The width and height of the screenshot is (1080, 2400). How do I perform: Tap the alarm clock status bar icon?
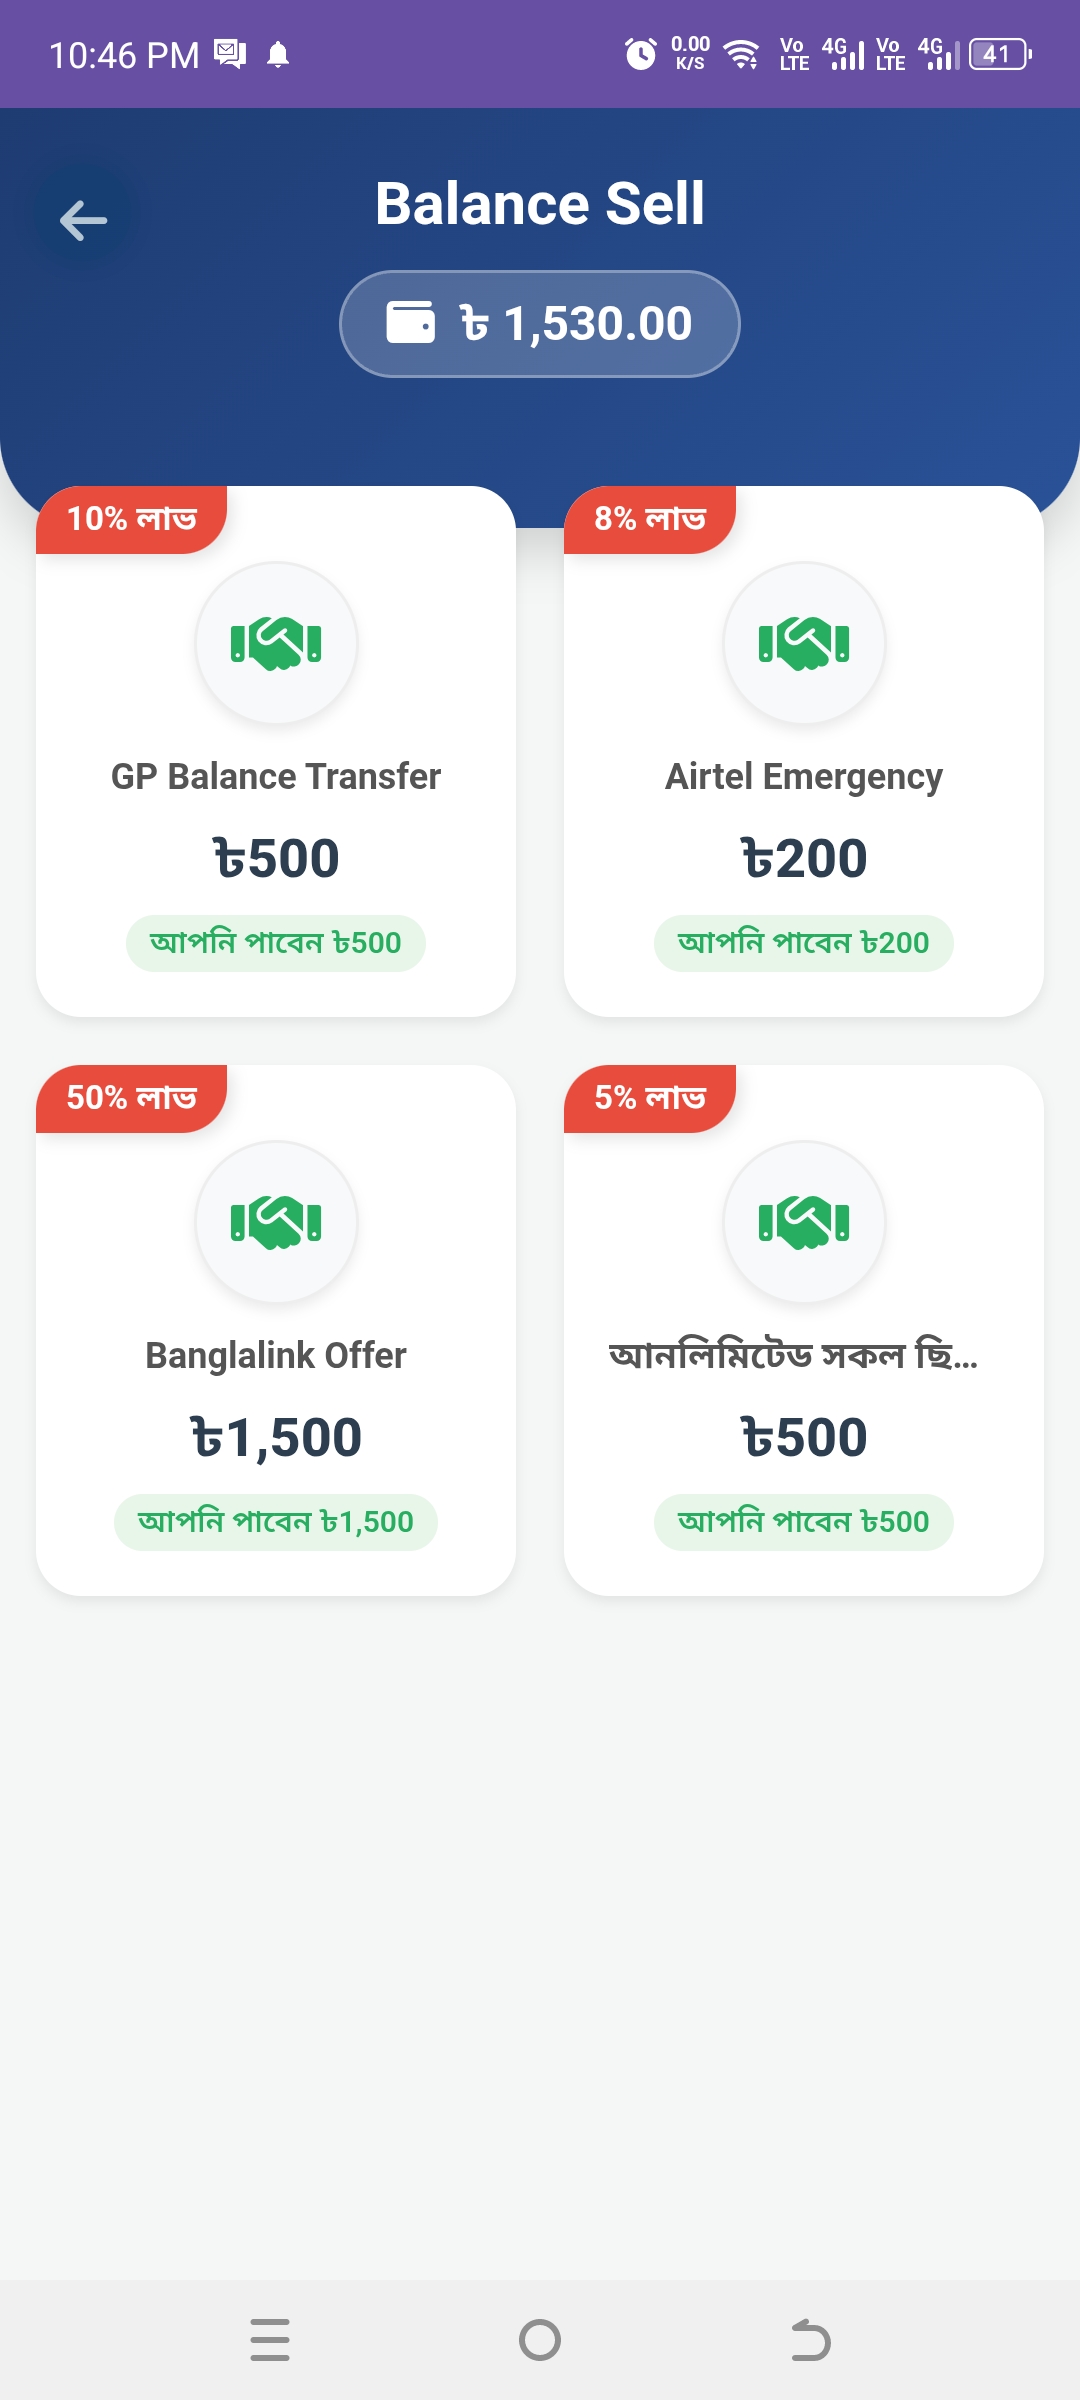[640, 54]
